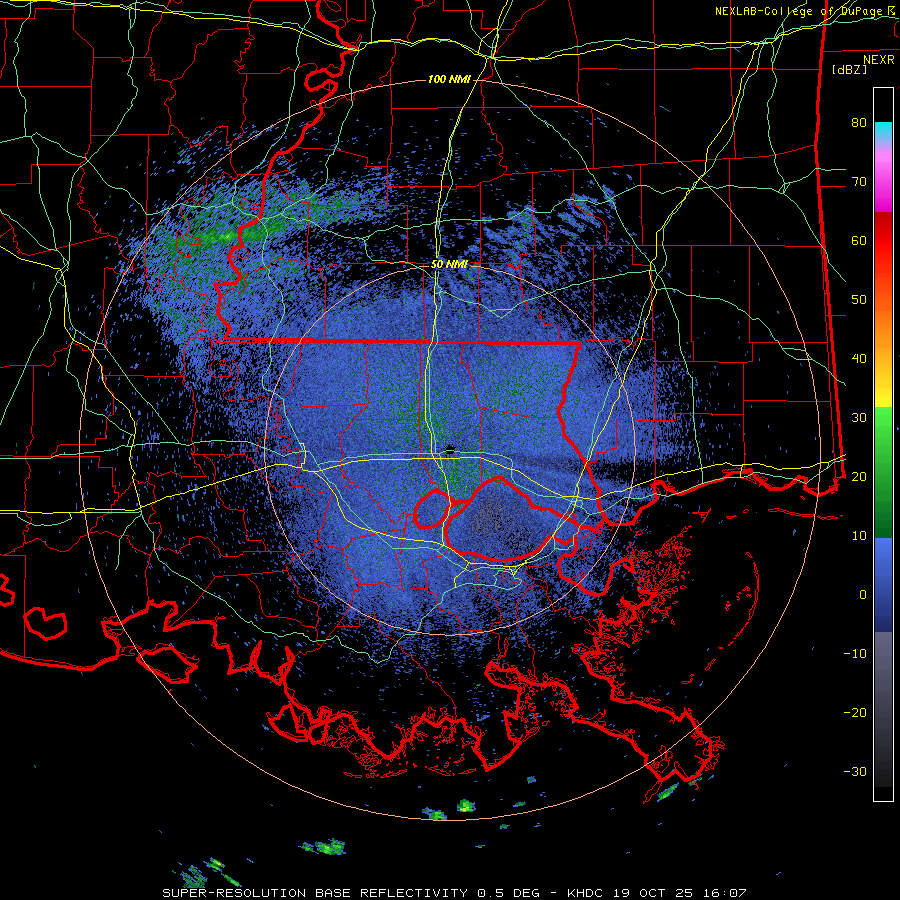Click the 40 value on the dBZ scale
900x900 pixels.
(x=859, y=359)
